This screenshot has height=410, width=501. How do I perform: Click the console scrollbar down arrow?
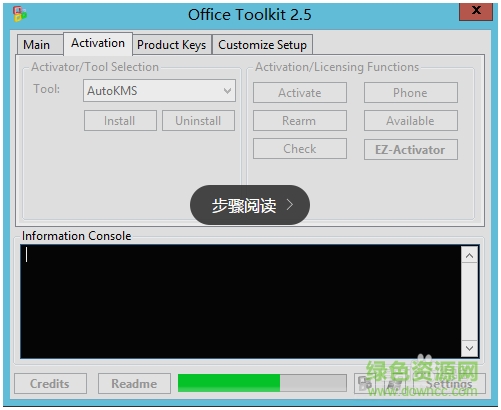click(x=470, y=348)
